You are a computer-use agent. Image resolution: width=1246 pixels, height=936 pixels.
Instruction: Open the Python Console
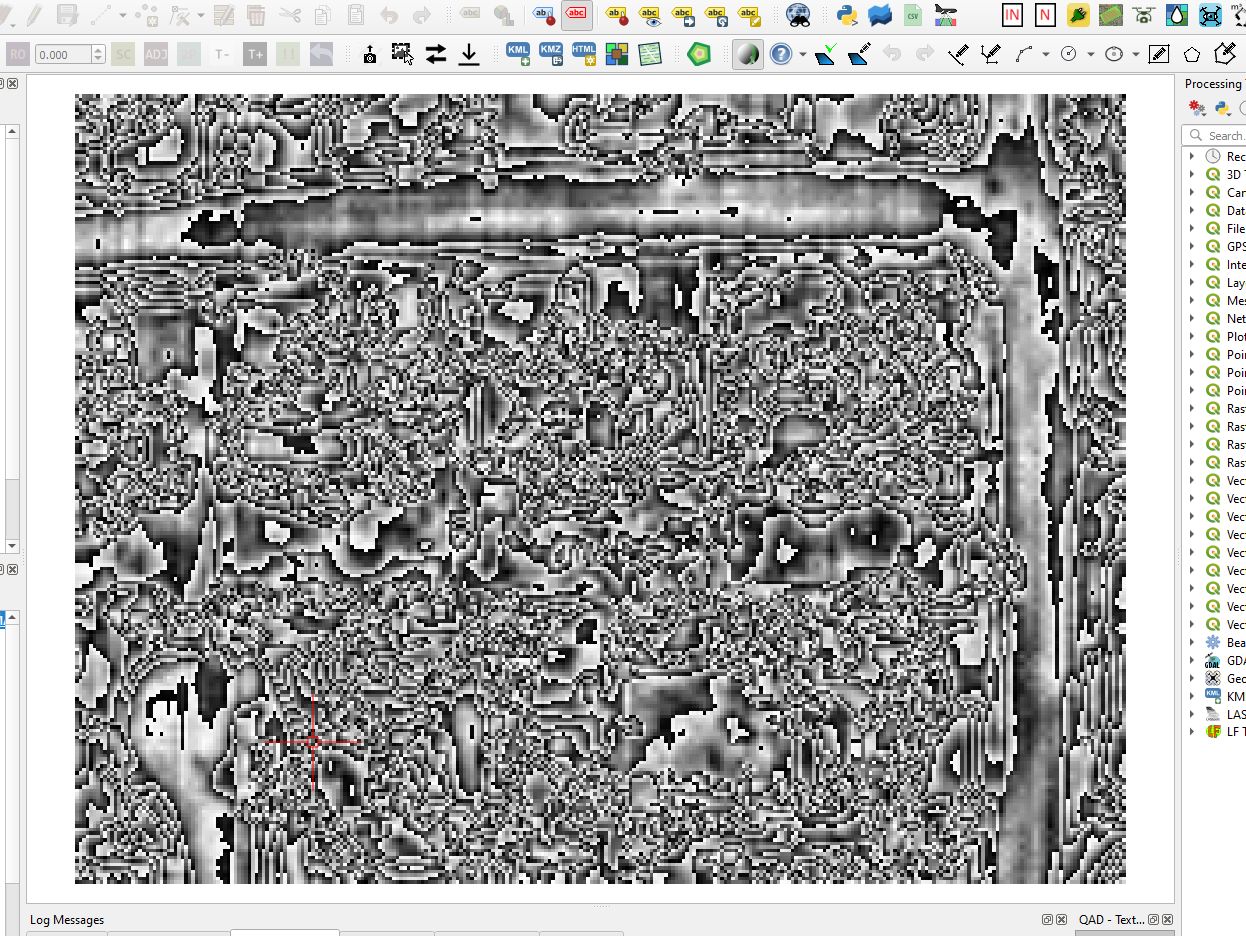(x=845, y=16)
